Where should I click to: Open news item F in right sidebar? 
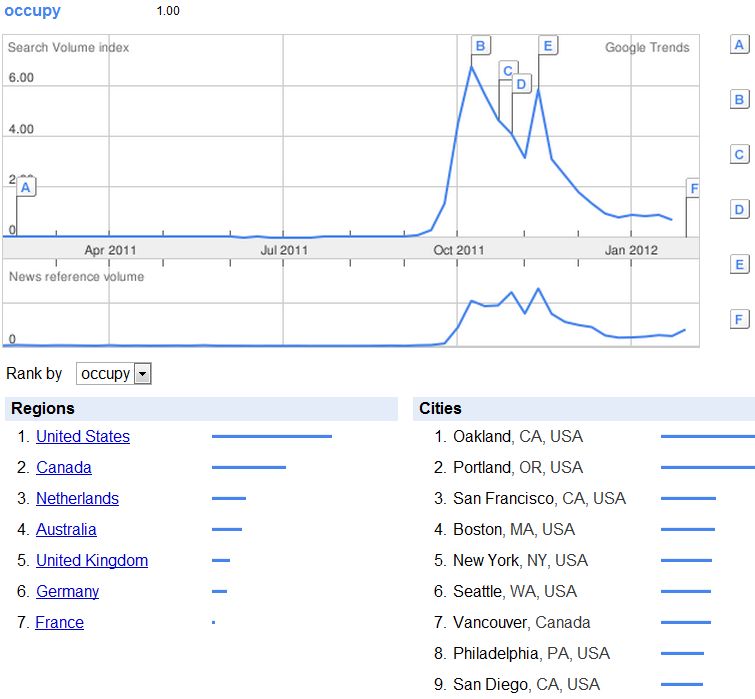740,320
